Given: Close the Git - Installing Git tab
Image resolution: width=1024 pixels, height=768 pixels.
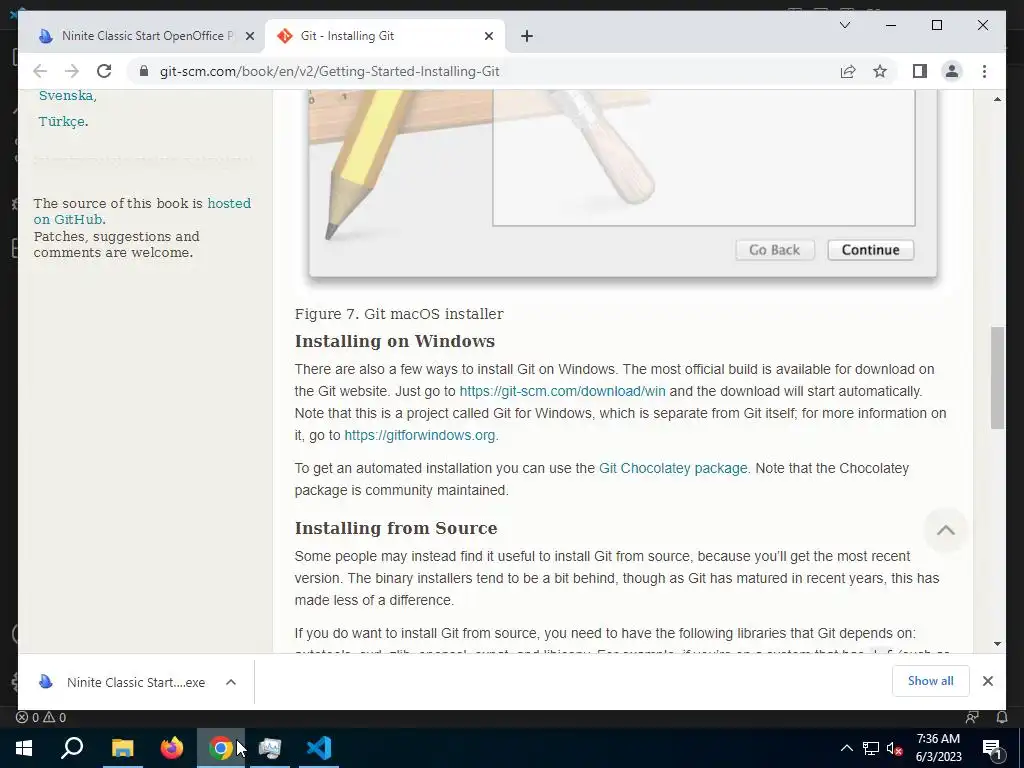Looking at the screenshot, I should point(488,37).
